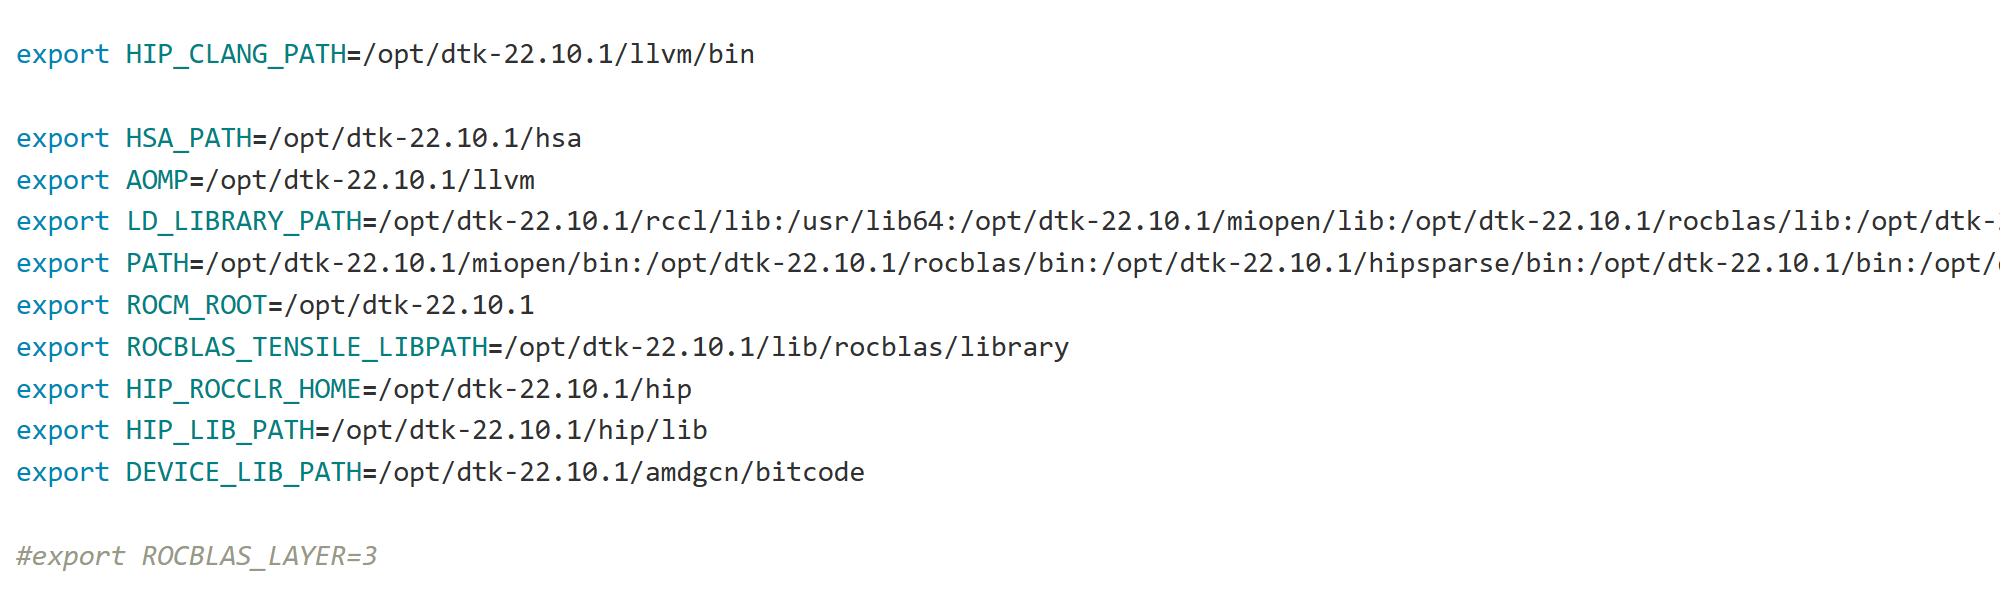
Task: Click the /hsa path ending of the HSA_PATH line
Action: click(550, 138)
